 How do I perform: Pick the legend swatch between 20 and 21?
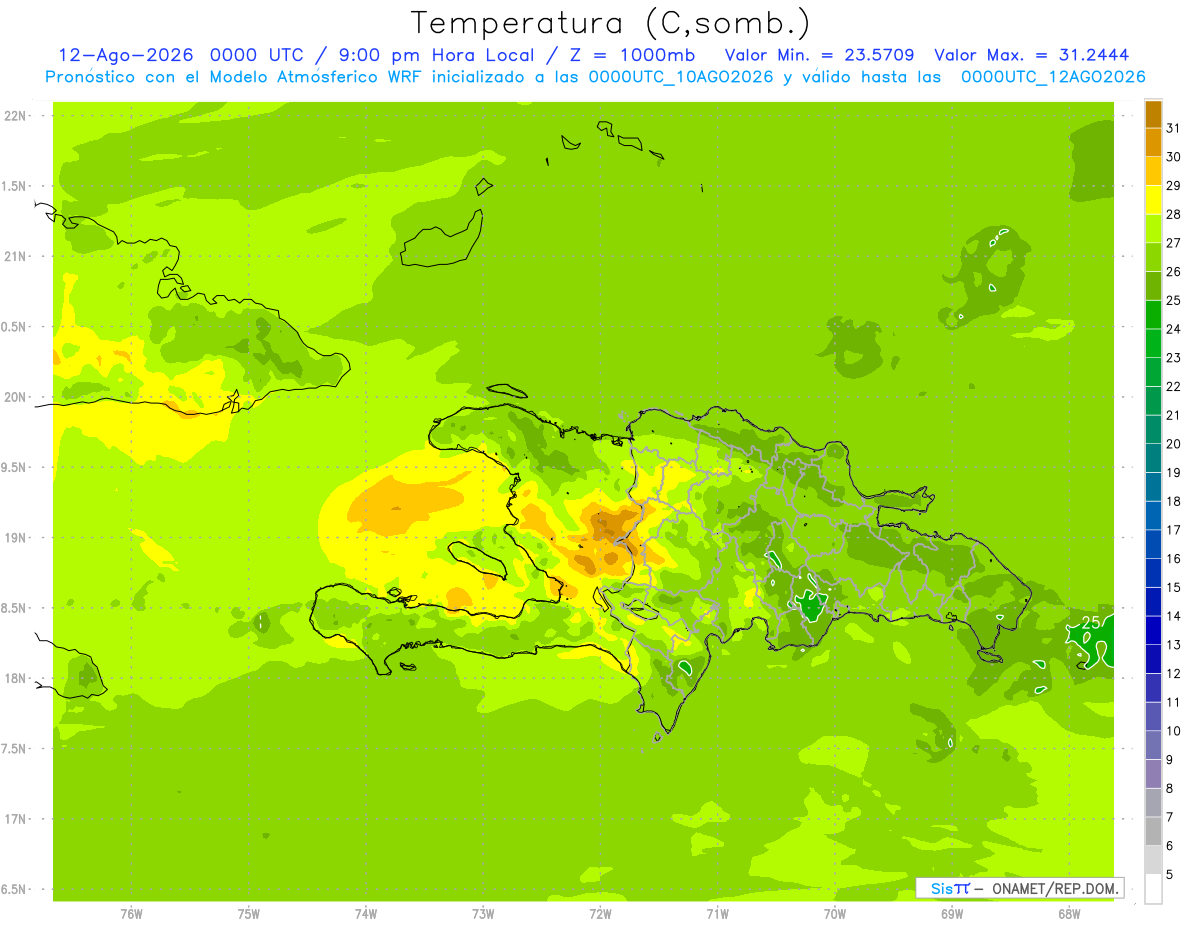(1153, 430)
